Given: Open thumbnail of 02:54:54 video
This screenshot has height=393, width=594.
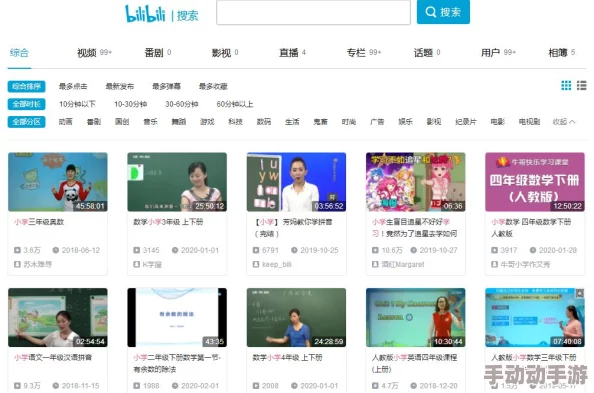Looking at the screenshot, I should tap(58, 317).
